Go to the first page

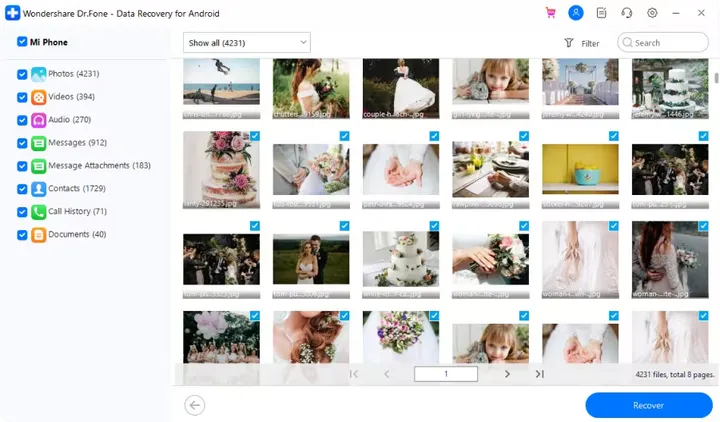click(x=354, y=374)
